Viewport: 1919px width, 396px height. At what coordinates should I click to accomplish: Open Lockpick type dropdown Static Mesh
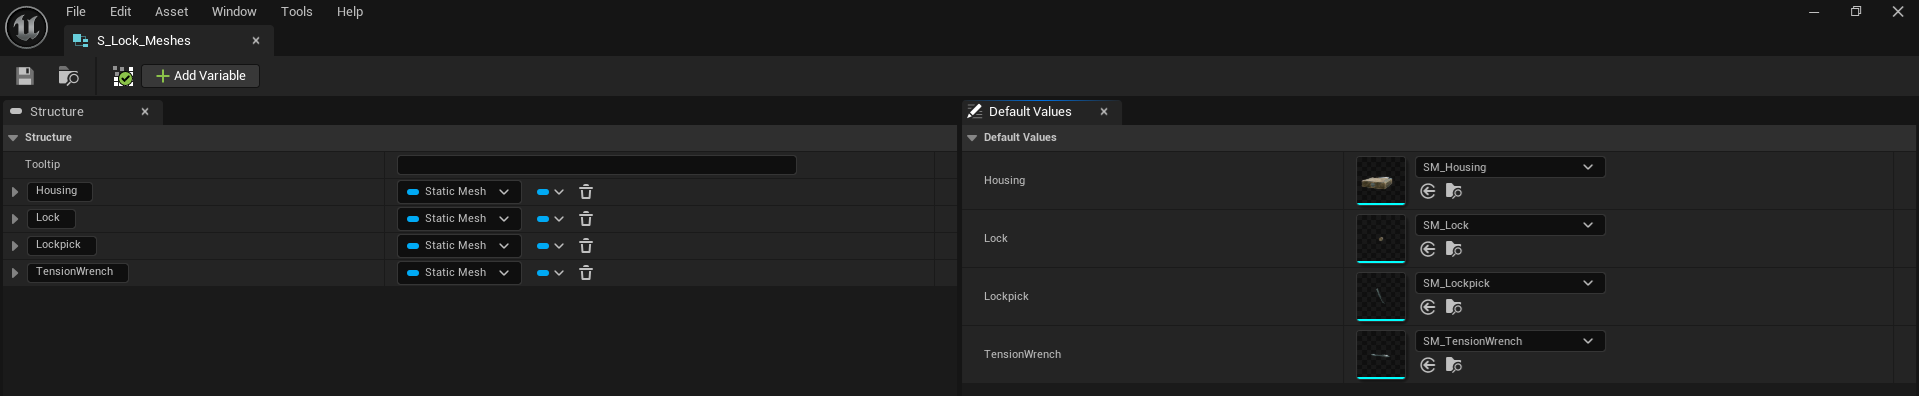pos(459,246)
